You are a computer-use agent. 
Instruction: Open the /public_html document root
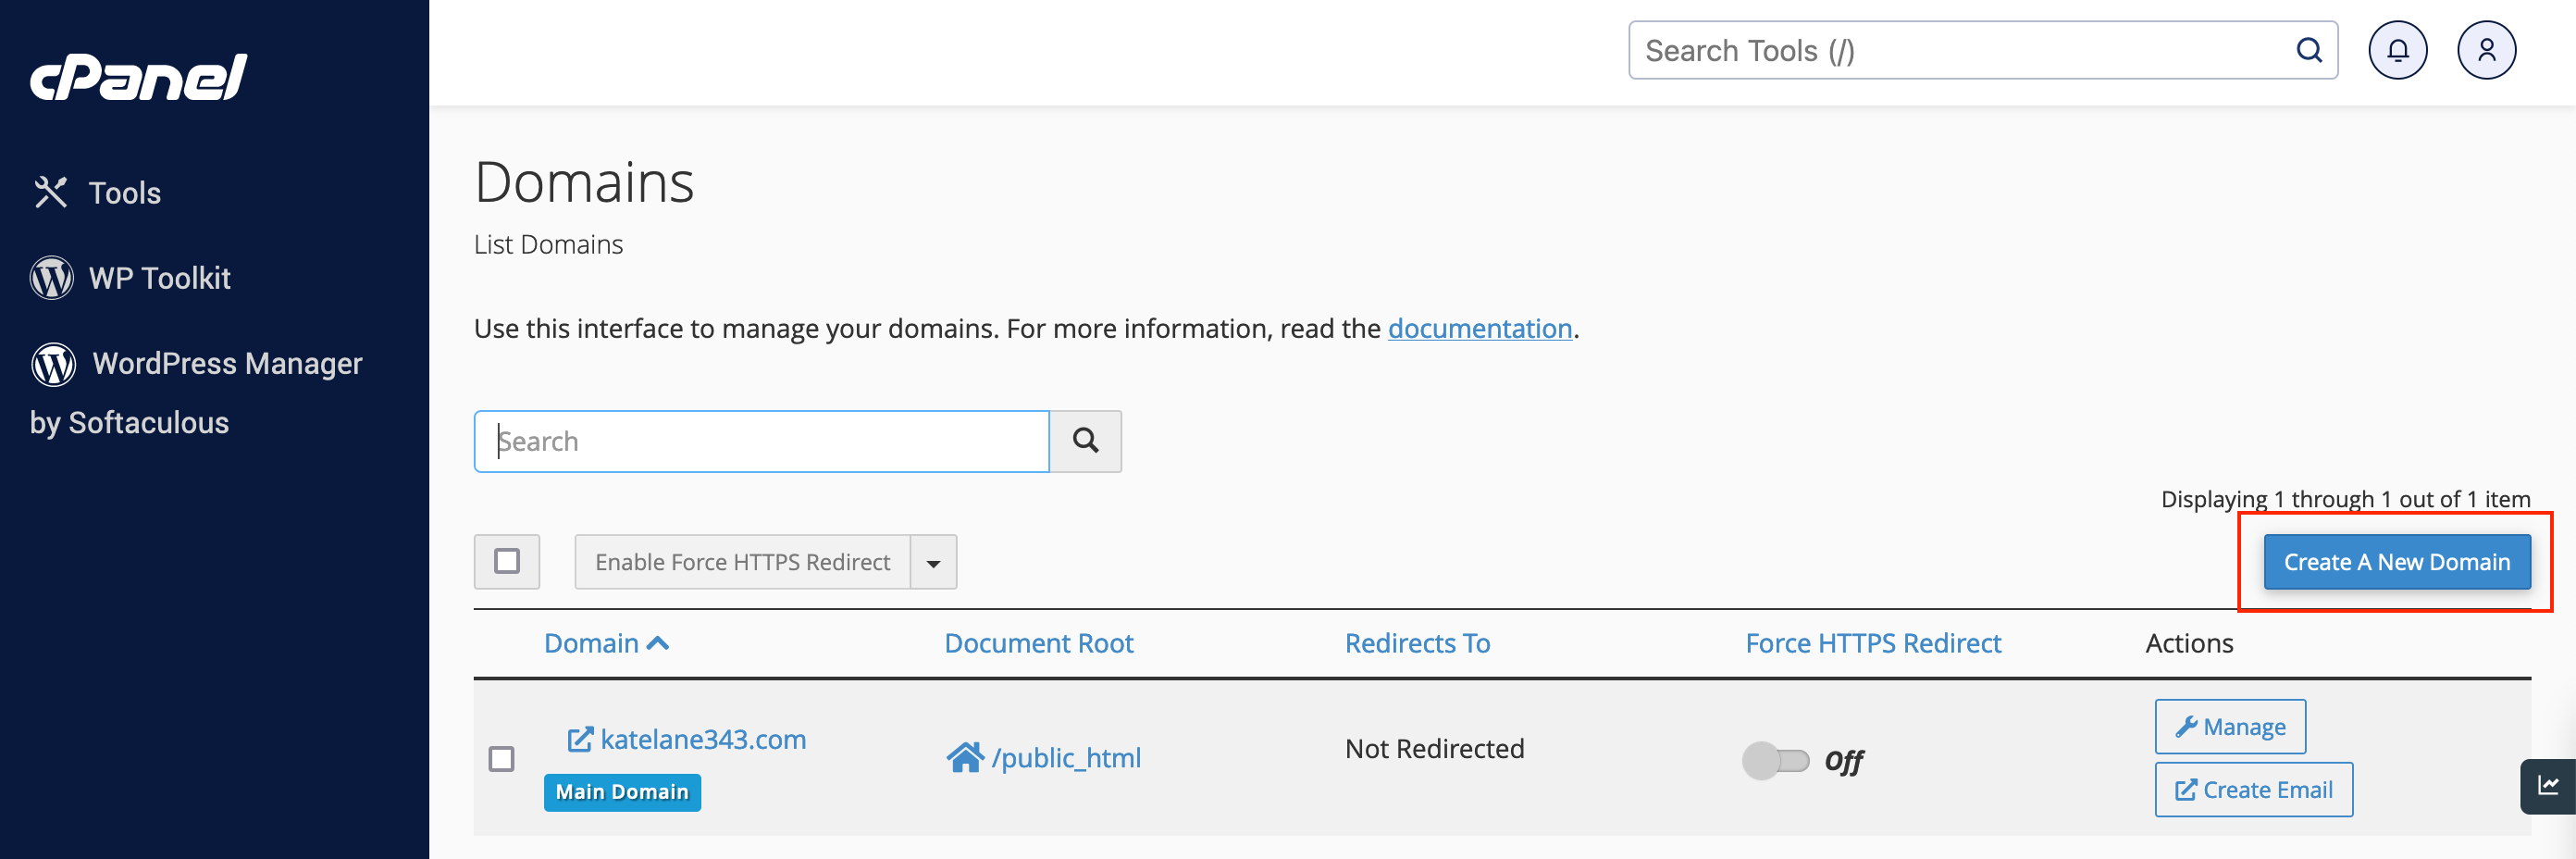pyautogui.click(x=1065, y=758)
